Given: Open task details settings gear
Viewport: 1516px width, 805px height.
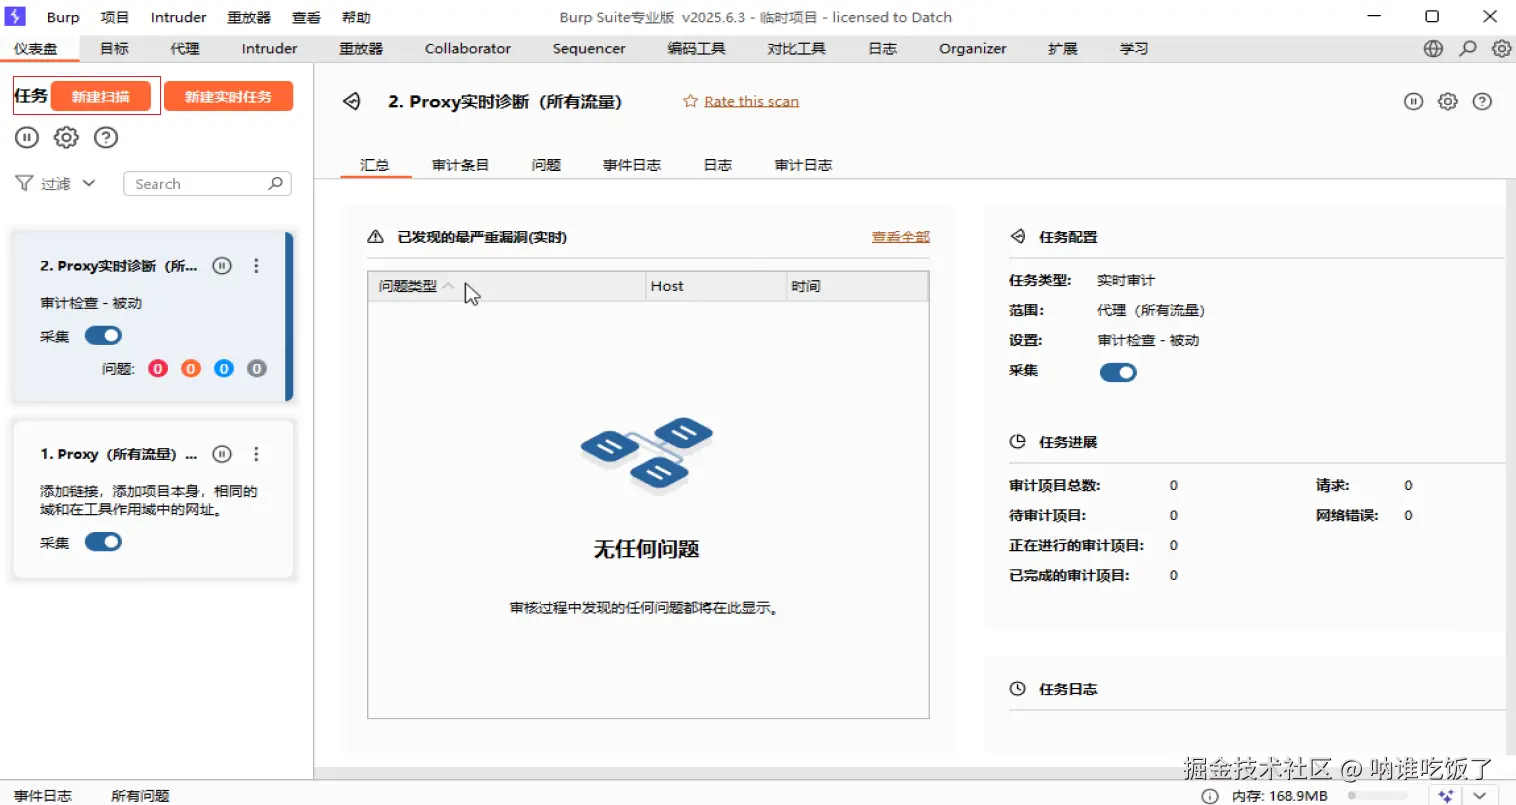Looking at the screenshot, I should pyautogui.click(x=1447, y=101).
